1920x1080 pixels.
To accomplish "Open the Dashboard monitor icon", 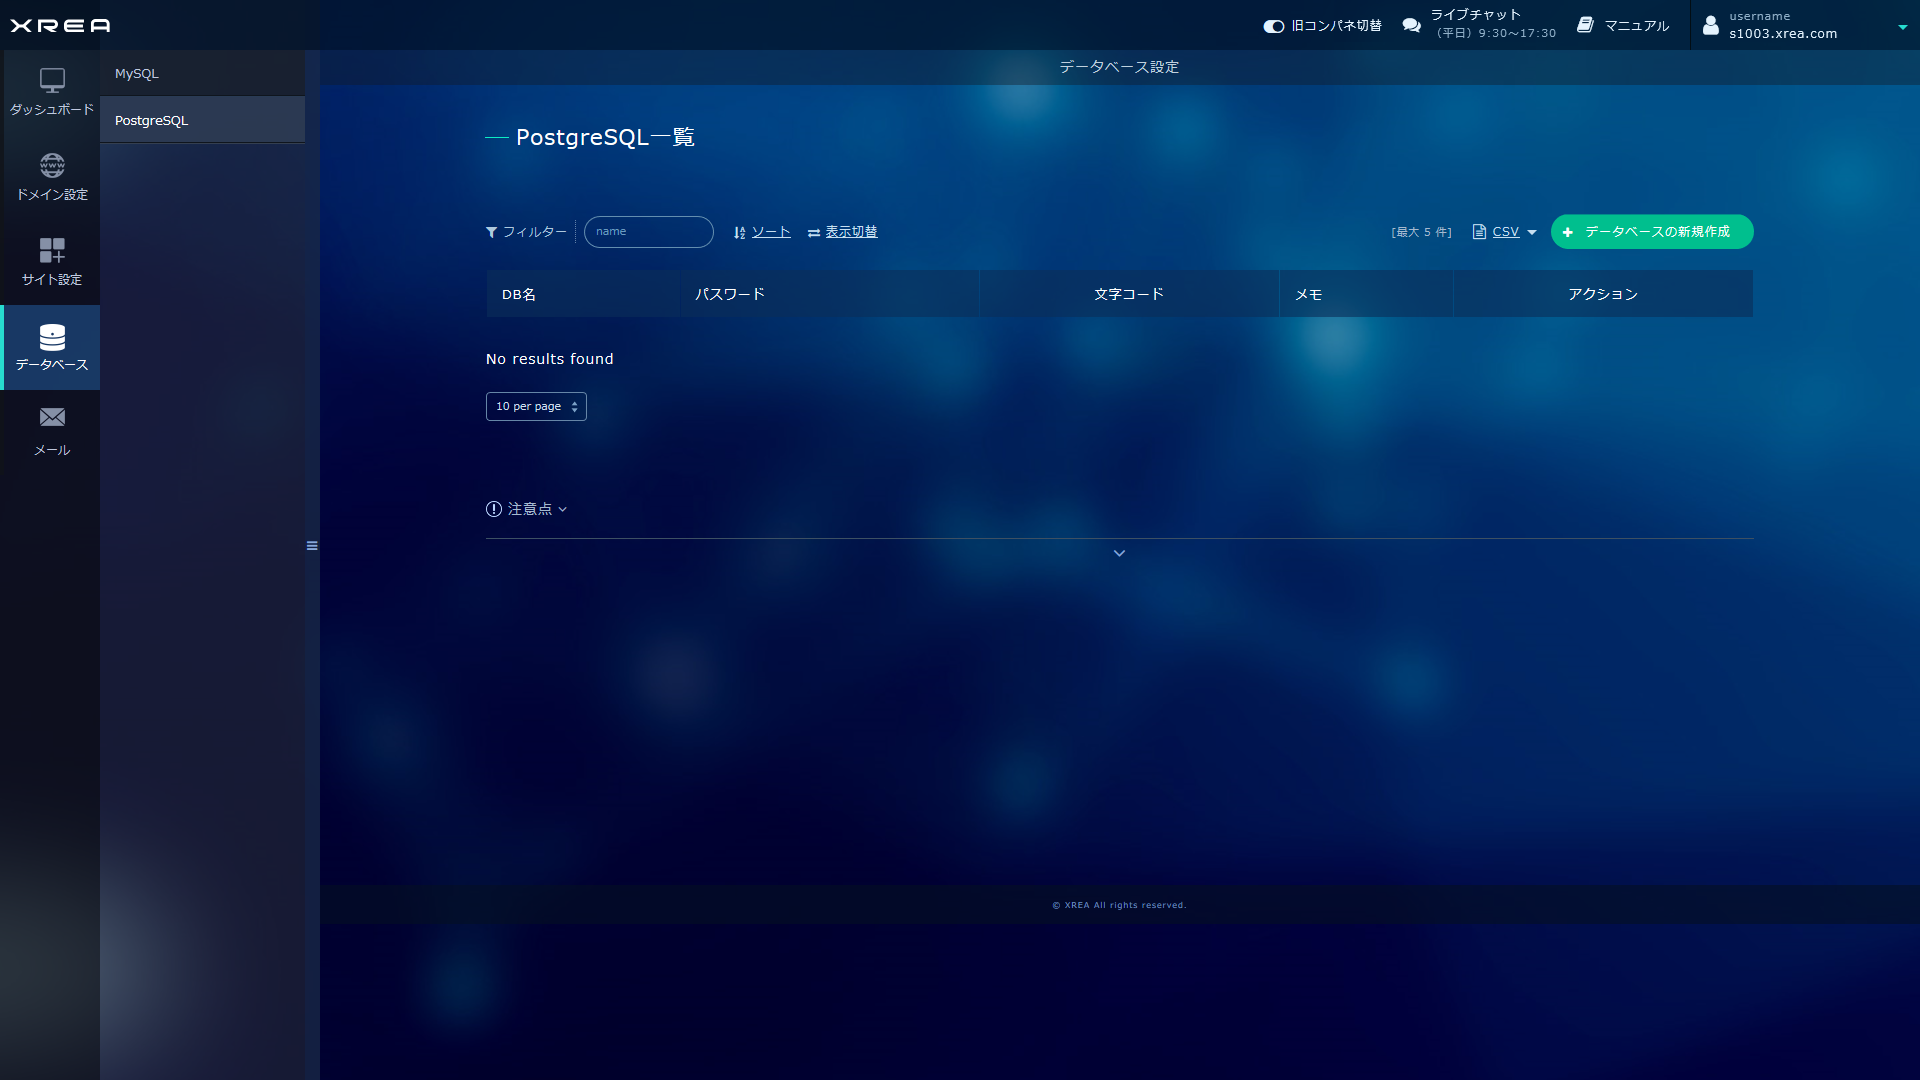I will pos(52,80).
